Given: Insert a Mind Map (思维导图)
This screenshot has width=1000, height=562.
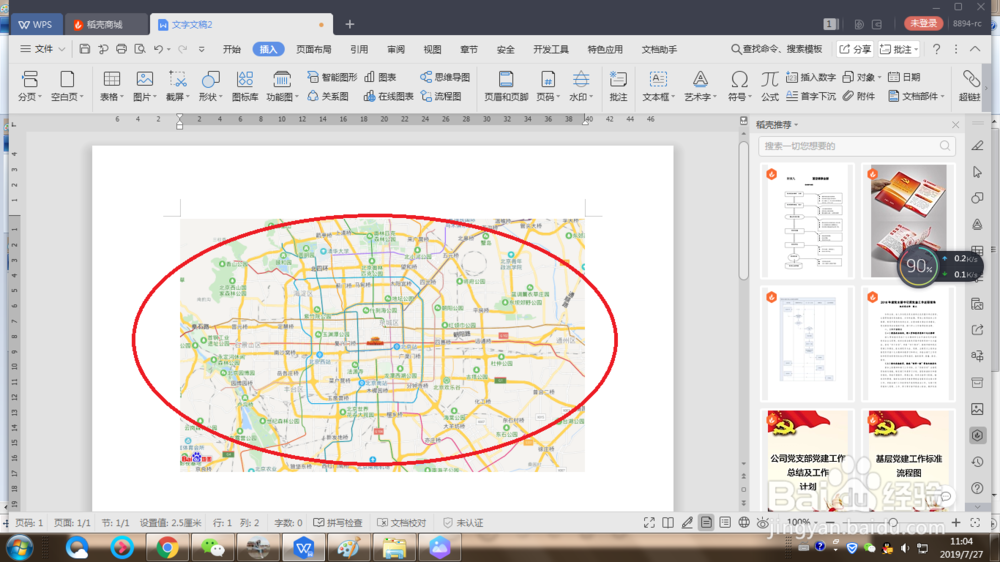Looking at the screenshot, I should (x=445, y=77).
